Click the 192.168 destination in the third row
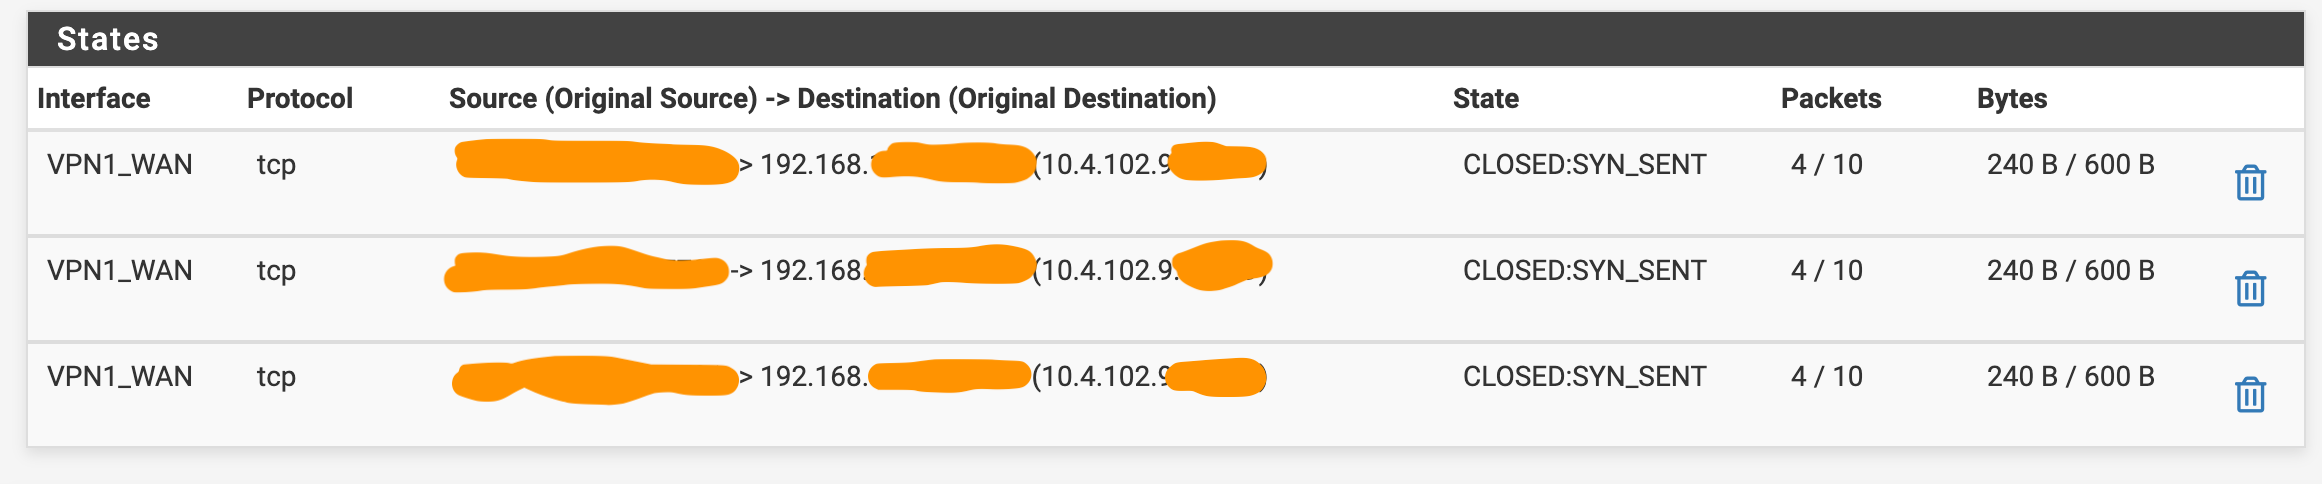 tap(812, 377)
